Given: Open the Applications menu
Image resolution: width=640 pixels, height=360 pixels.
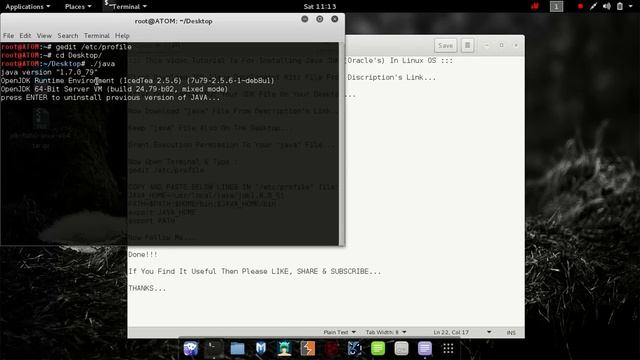Looking at the screenshot, I should pos(28,7).
